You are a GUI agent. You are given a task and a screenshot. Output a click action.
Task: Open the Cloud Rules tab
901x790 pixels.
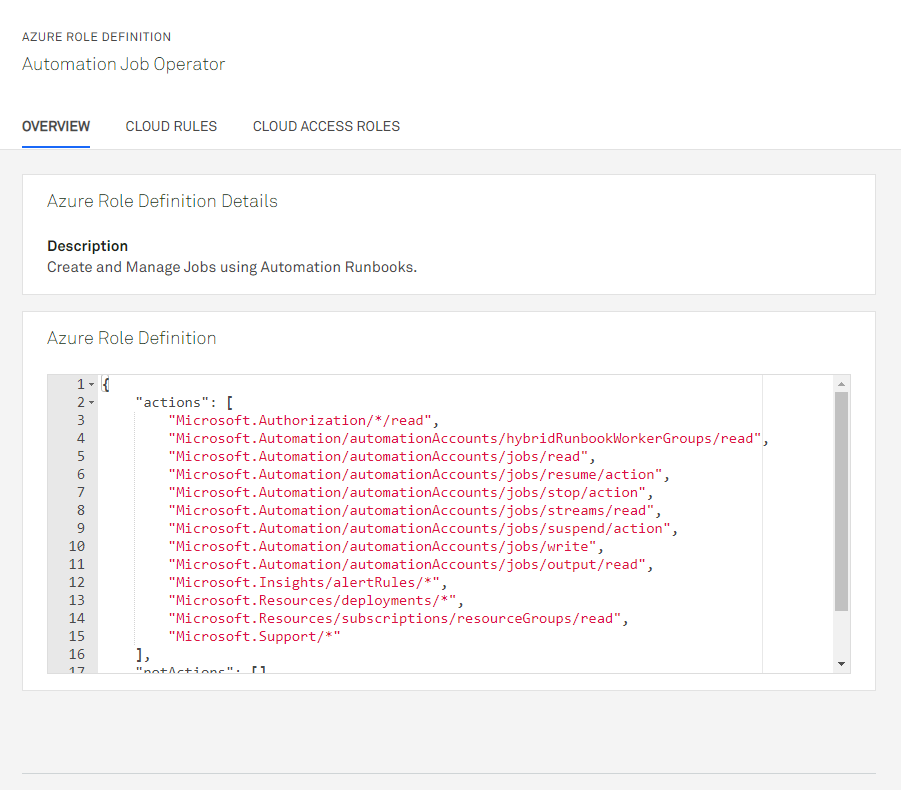point(171,126)
